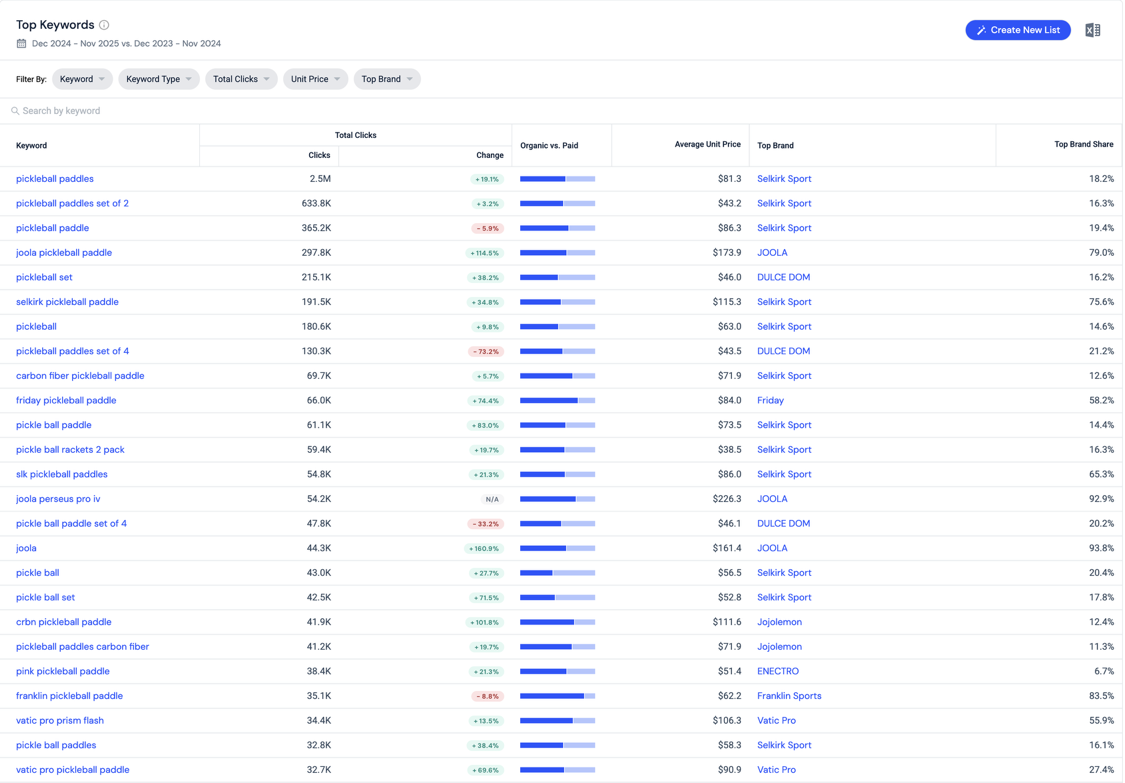Open the pickleball paddles keyword link
Image resolution: width=1125 pixels, height=783 pixels.
click(x=55, y=179)
